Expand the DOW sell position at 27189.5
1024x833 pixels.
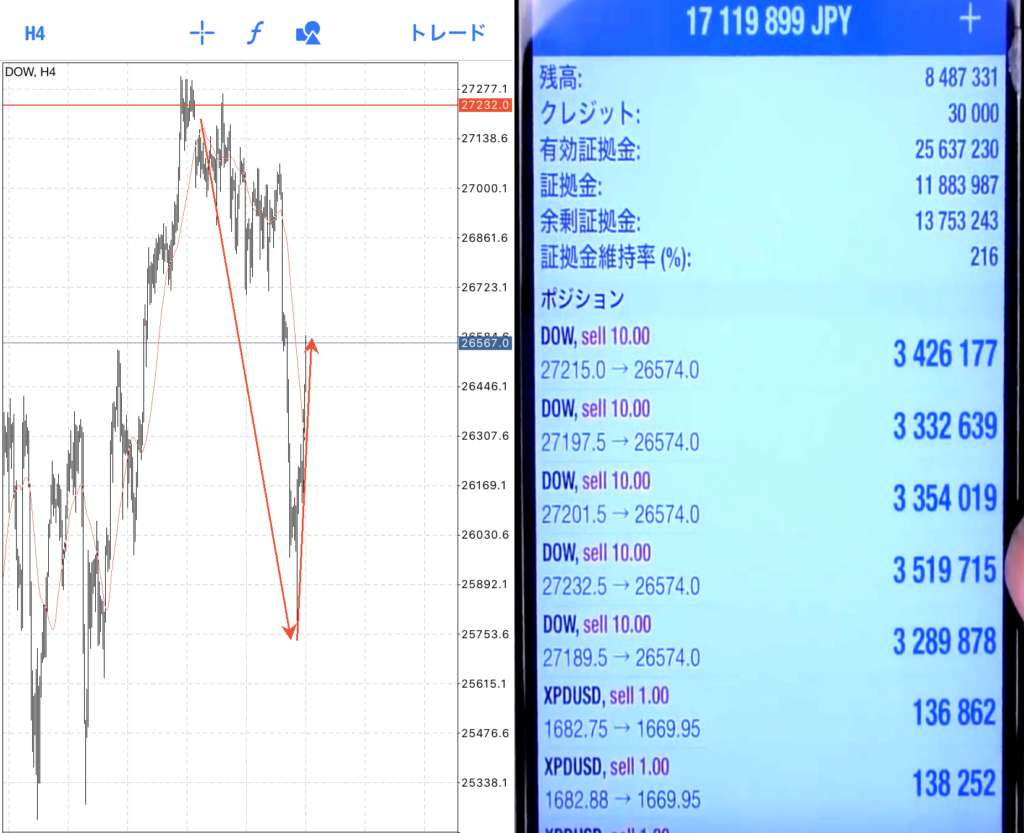click(768, 641)
